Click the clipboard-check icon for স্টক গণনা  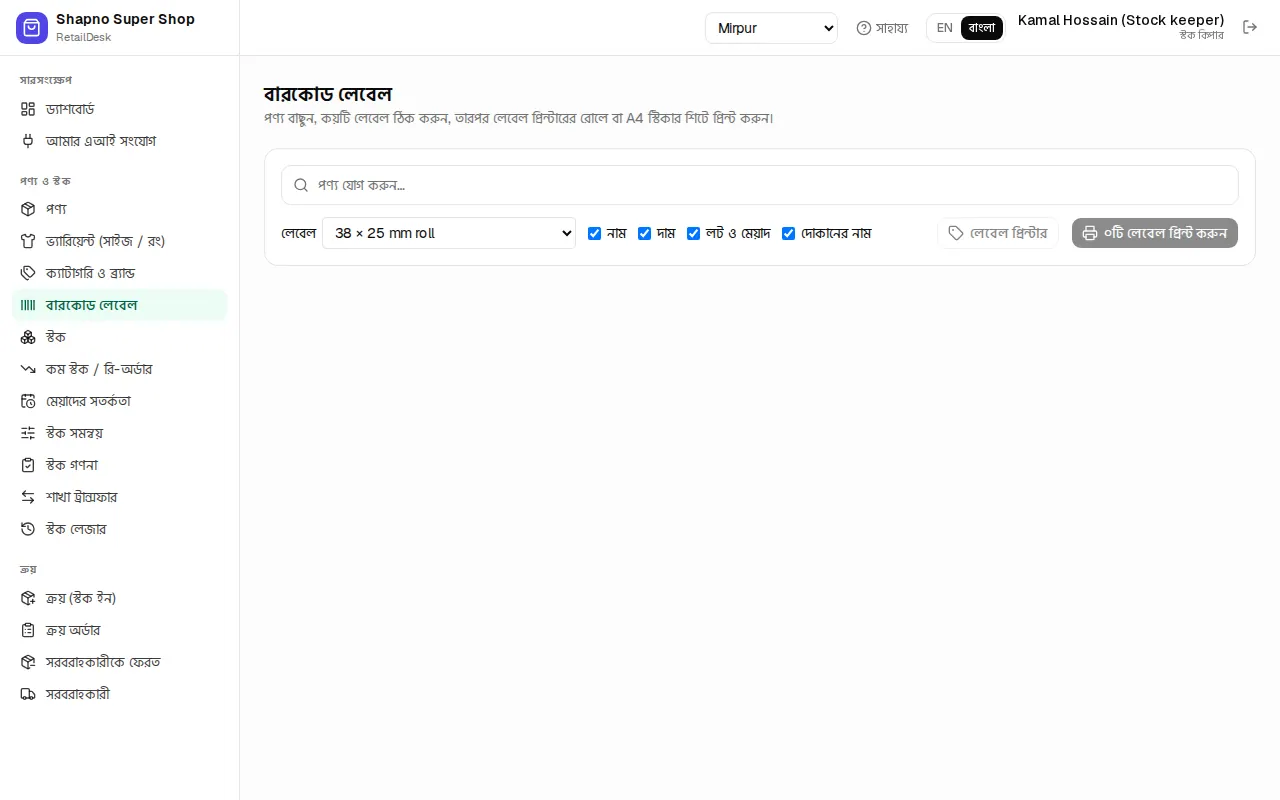coord(28,465)
